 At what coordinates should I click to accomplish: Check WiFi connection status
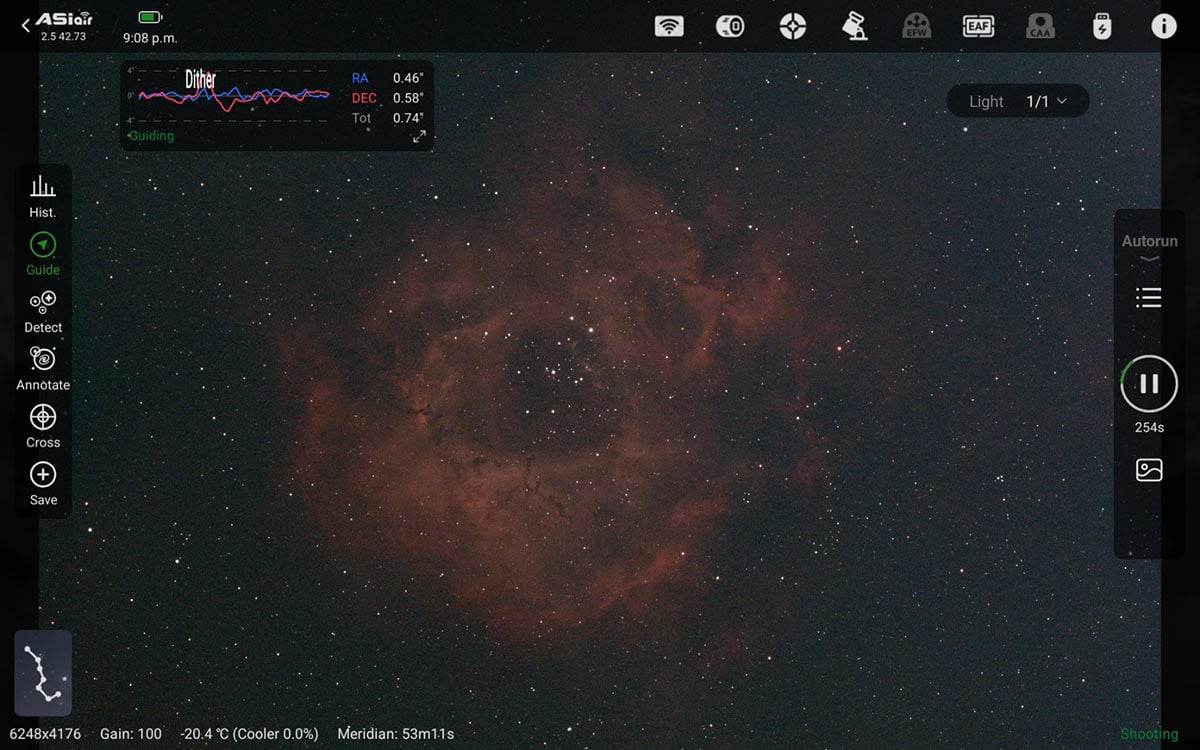669,26
